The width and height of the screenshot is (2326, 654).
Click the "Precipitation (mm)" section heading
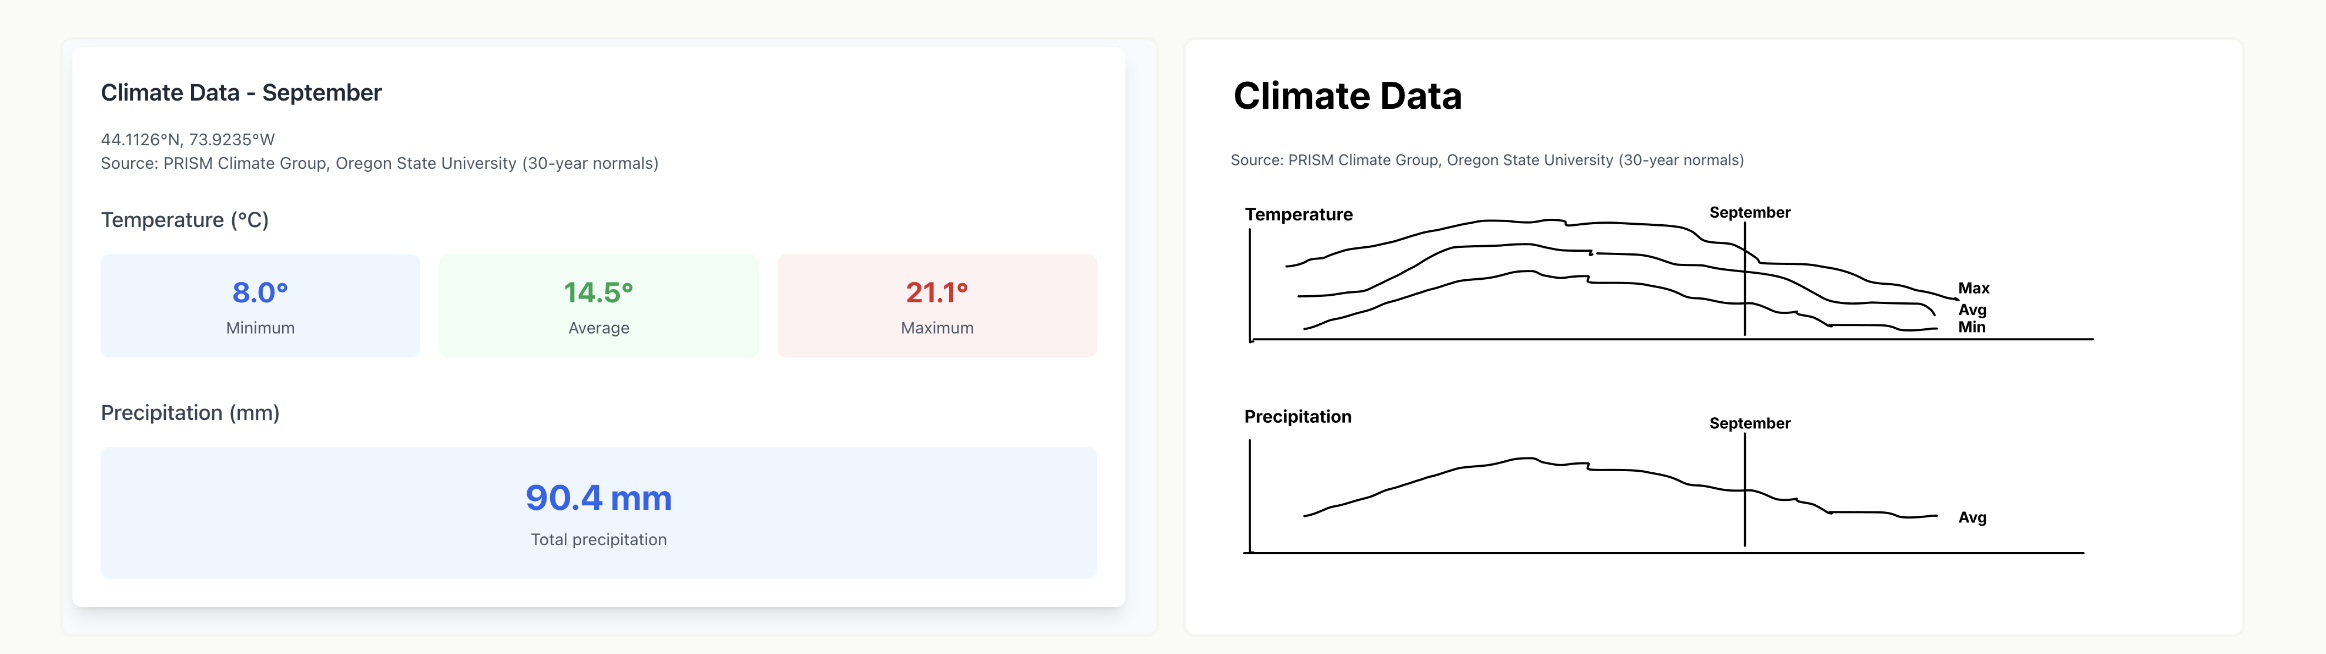tap(190, 413)
